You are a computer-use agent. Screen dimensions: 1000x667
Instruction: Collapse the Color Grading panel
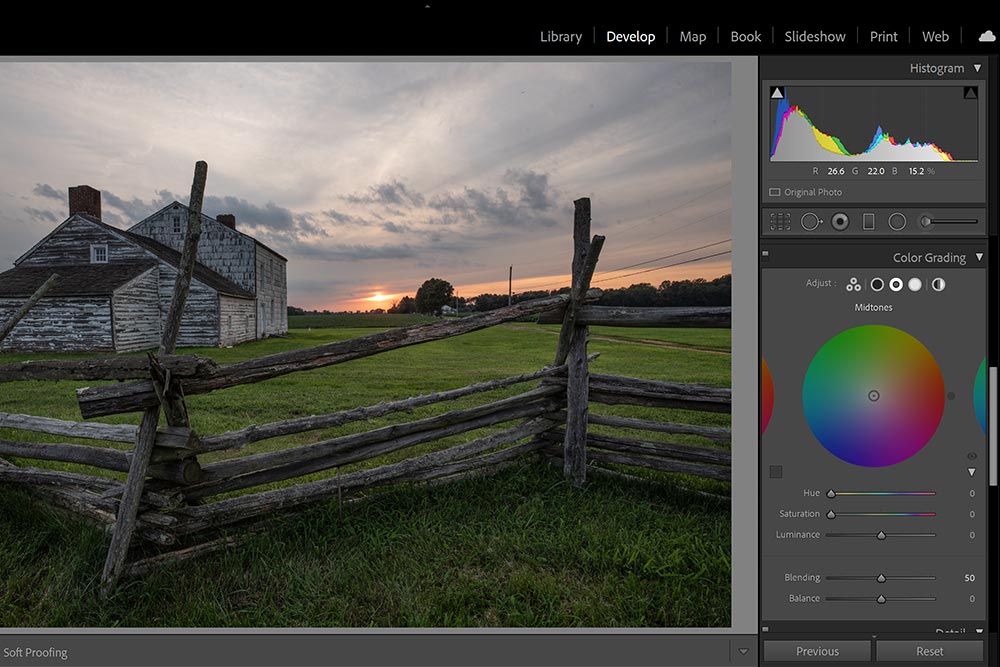(x=979, y=257)
